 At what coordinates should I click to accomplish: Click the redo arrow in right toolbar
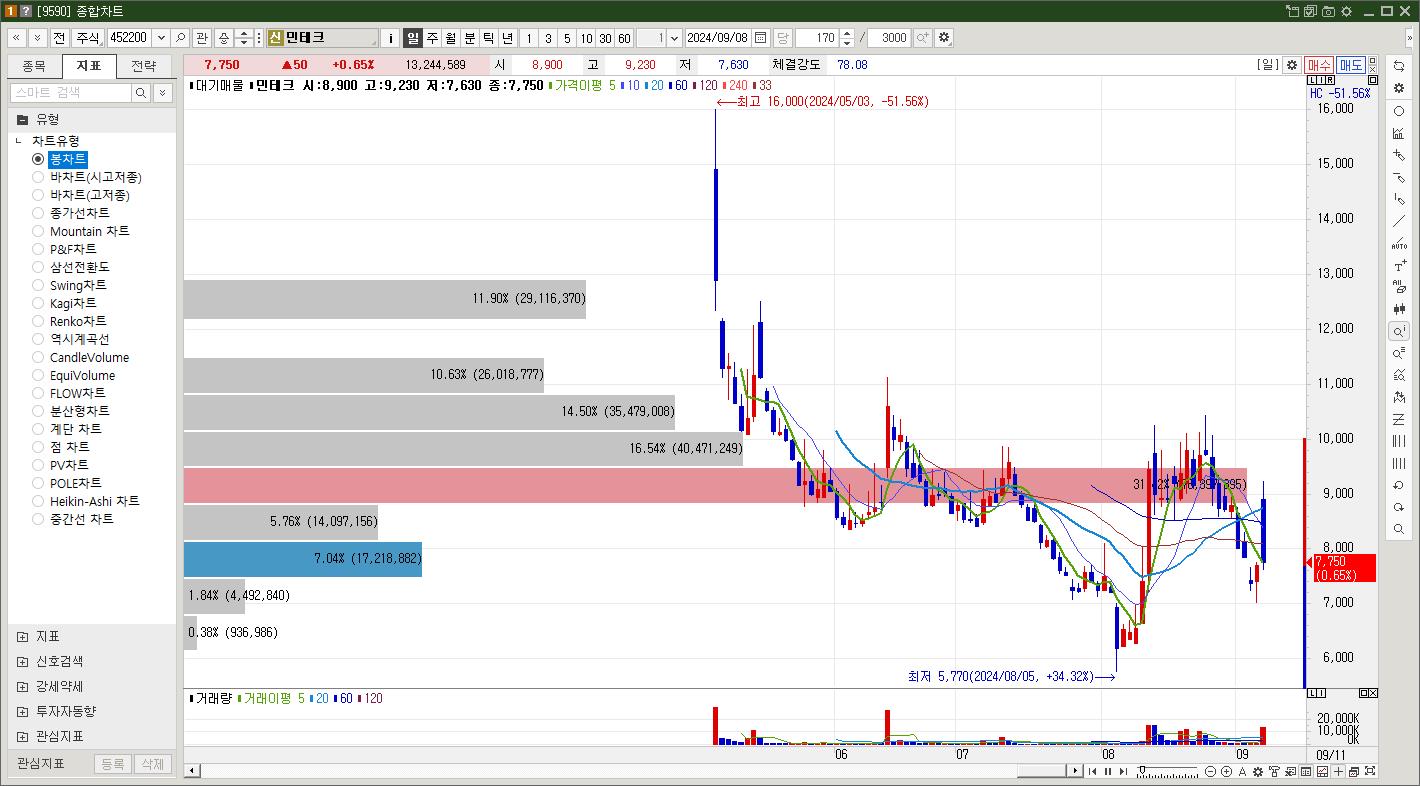1399,508
